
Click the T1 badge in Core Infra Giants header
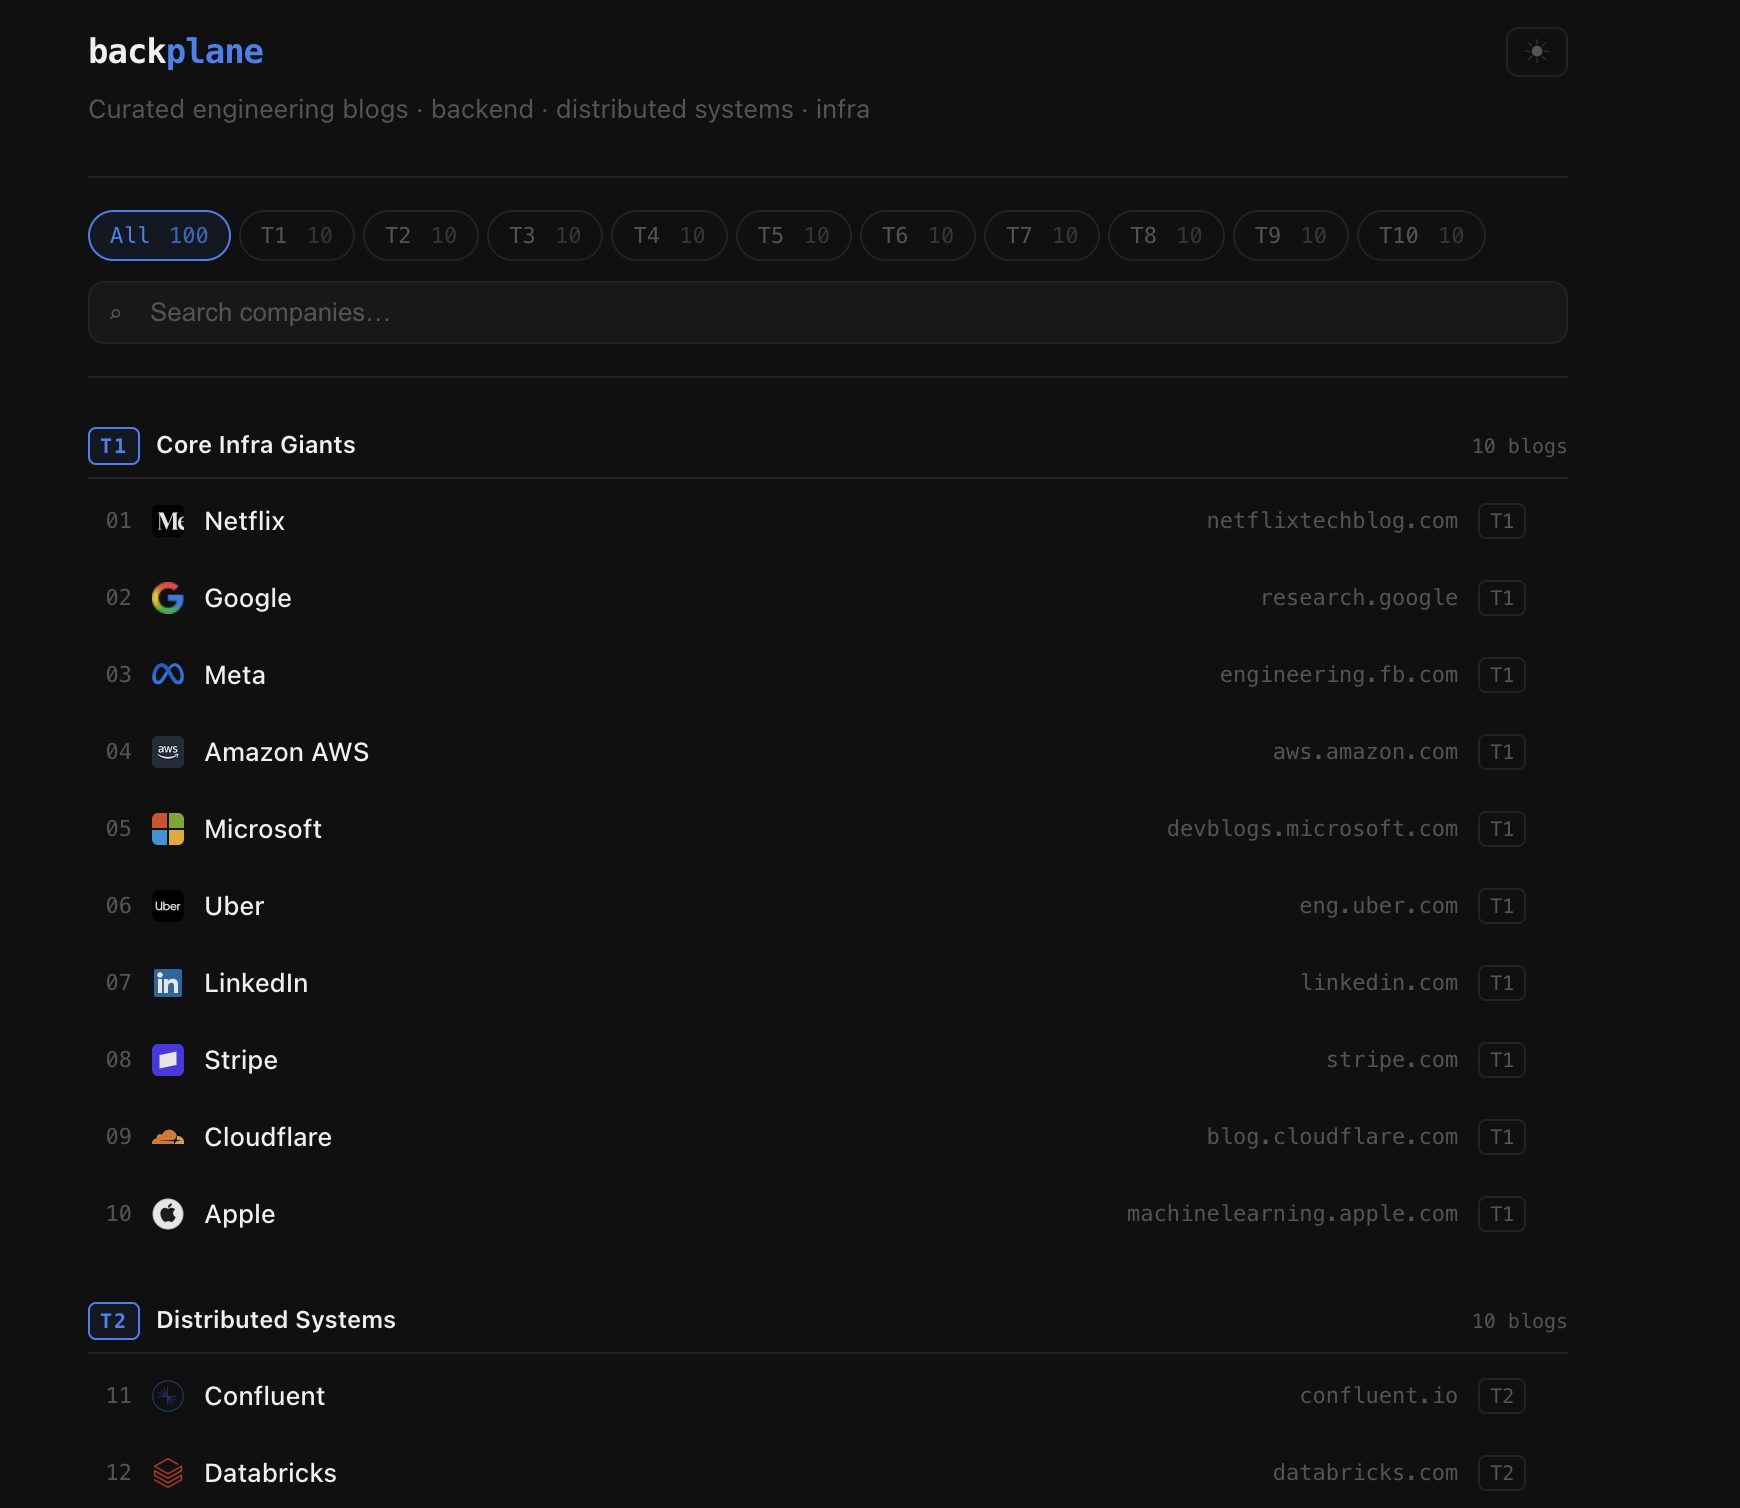(114, 446)
